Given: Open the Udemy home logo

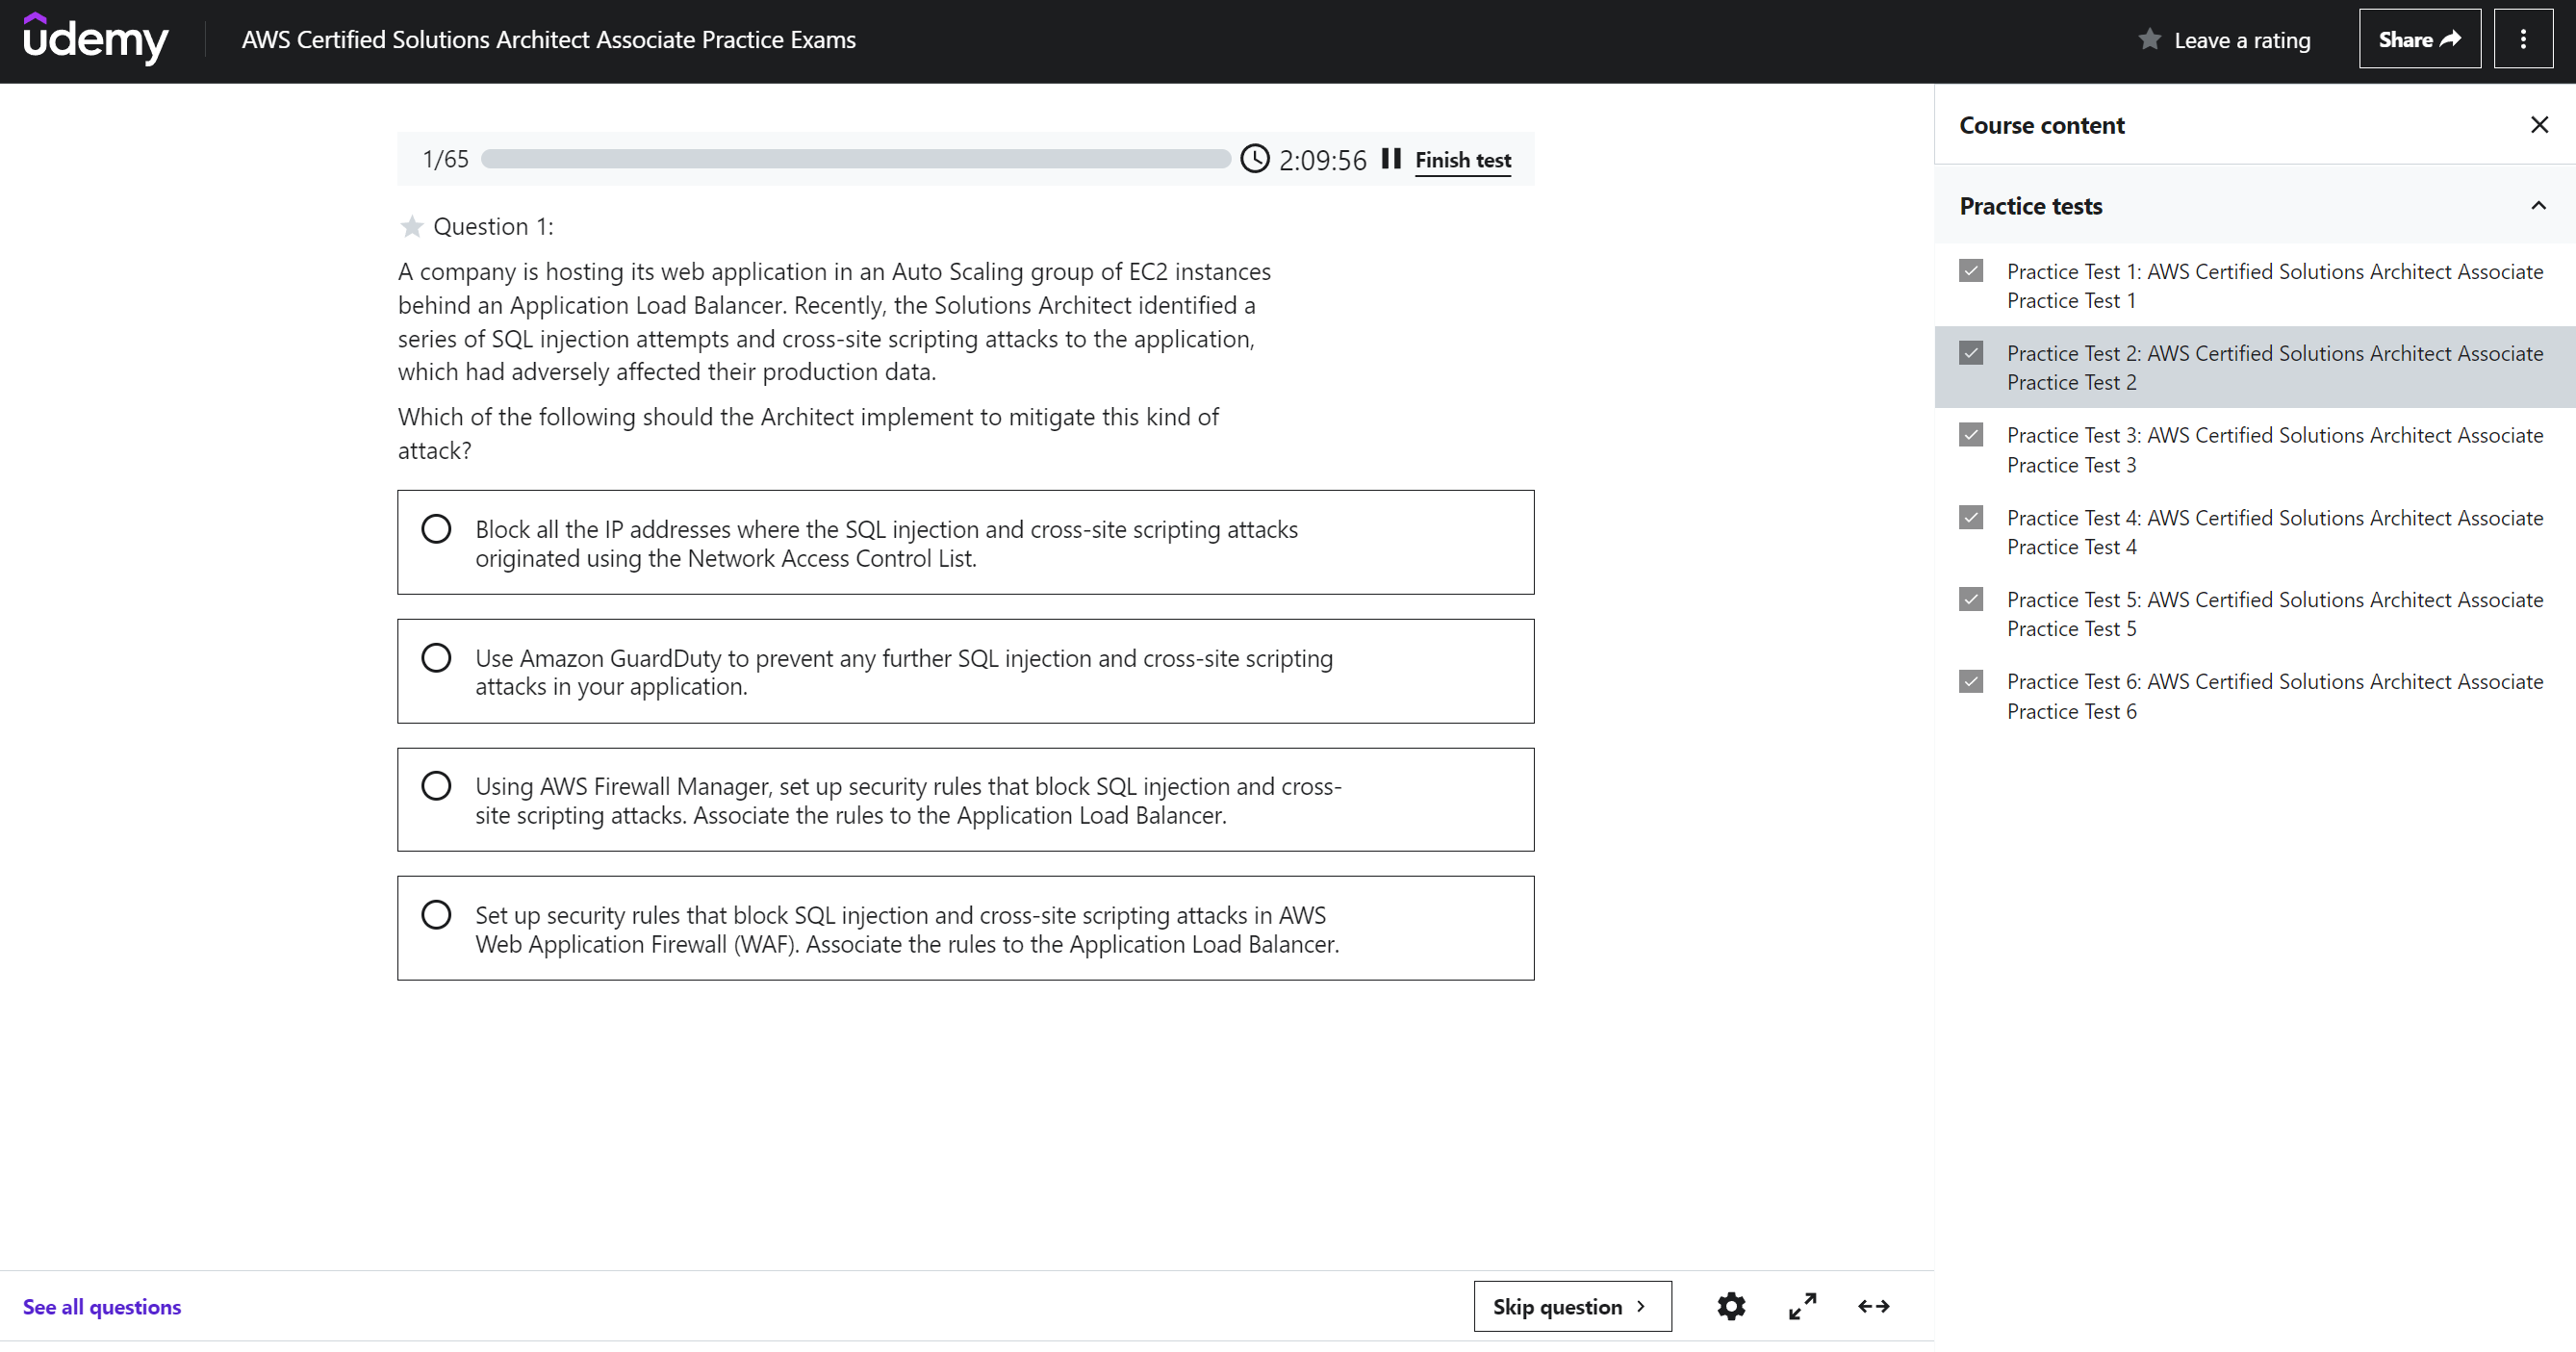Looking at the screenshot, I should [x=95, y=39].
